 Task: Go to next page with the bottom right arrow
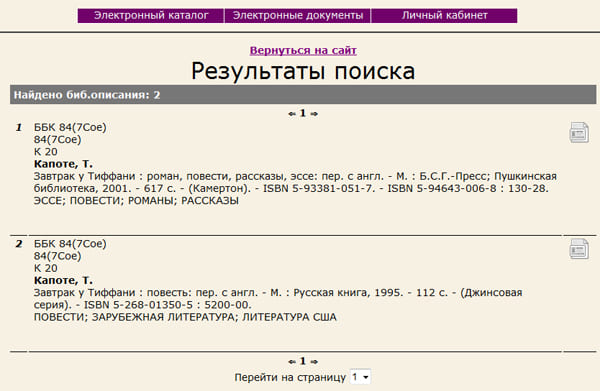314,362
